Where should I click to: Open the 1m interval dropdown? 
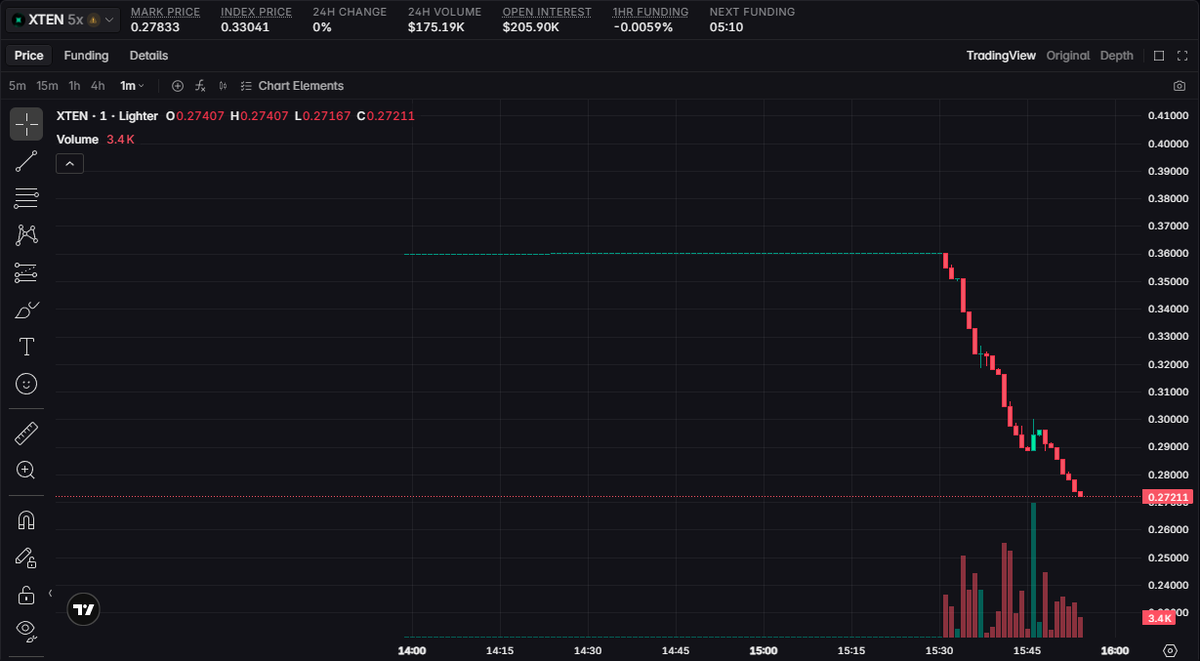click(x=132, y=86)
